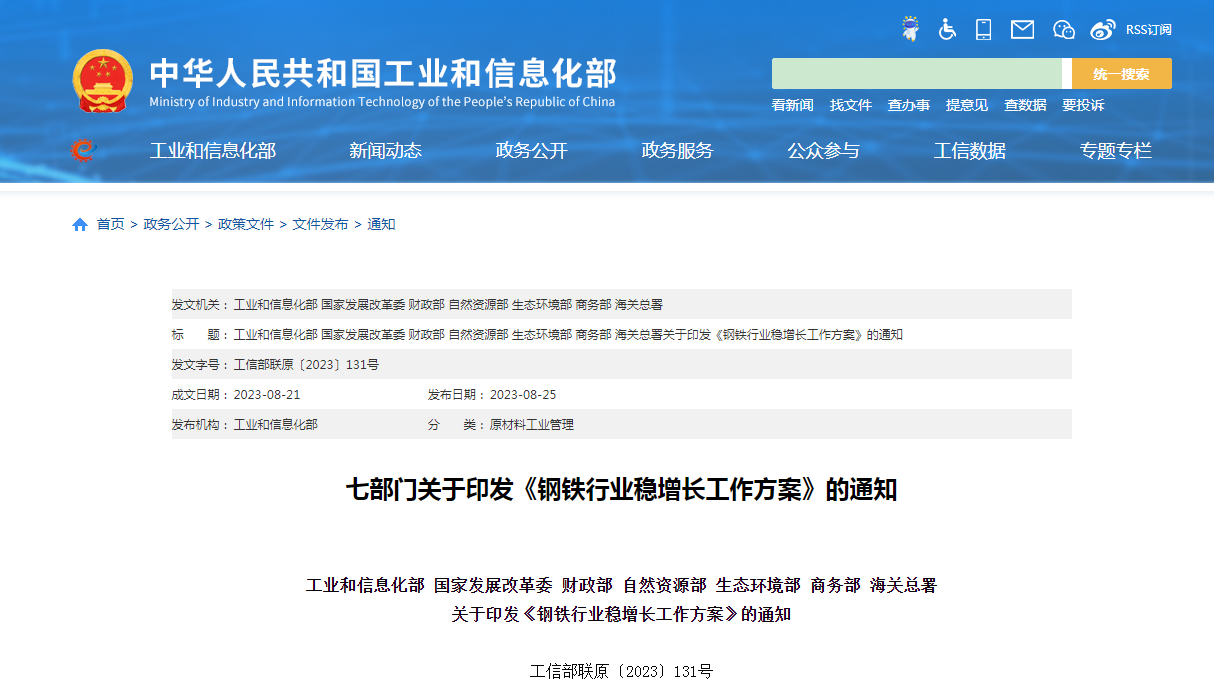Go to 首页 in breadcrumb
The height and width of the screenshot is (695, 1214).
(x=110, y=224)
